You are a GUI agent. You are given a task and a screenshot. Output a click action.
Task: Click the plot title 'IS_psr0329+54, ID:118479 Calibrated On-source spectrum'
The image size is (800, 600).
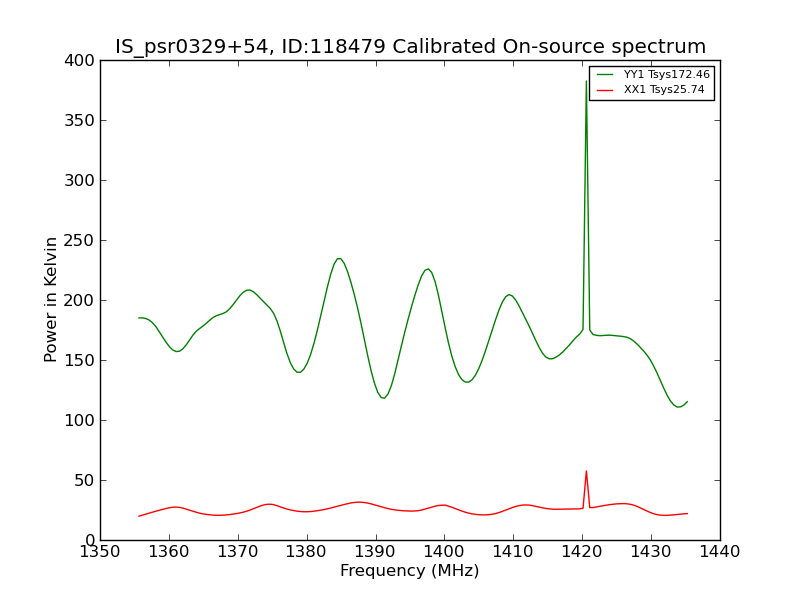410,46
